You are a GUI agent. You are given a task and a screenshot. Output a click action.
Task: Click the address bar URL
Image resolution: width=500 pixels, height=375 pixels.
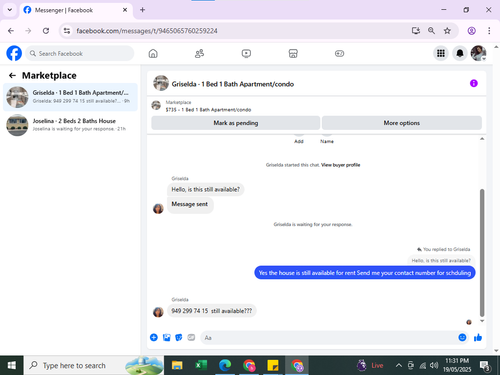point(147,31)
